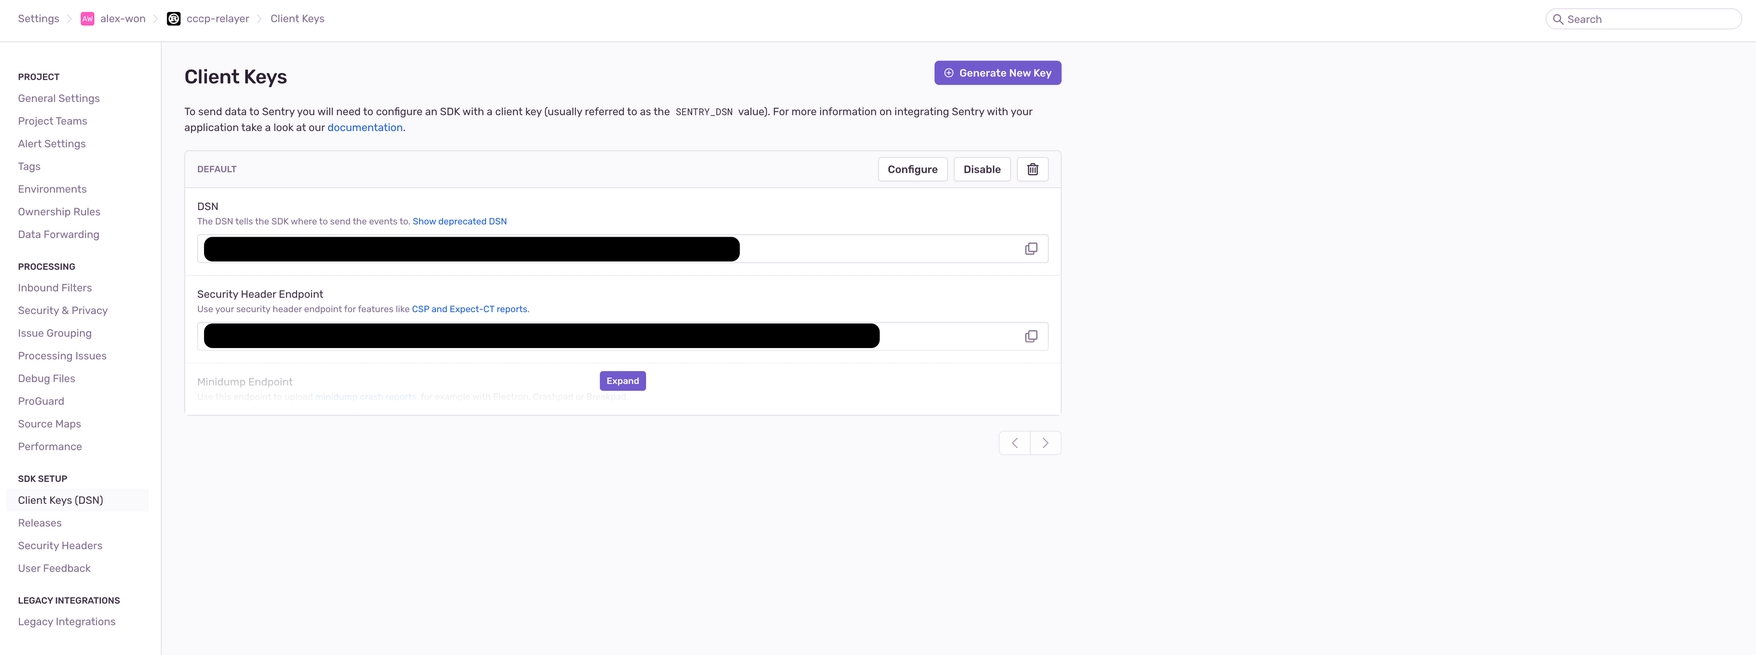Click Generate New Key button
The width and height of the screenshot is (1756, 655).
coord(997,73)
